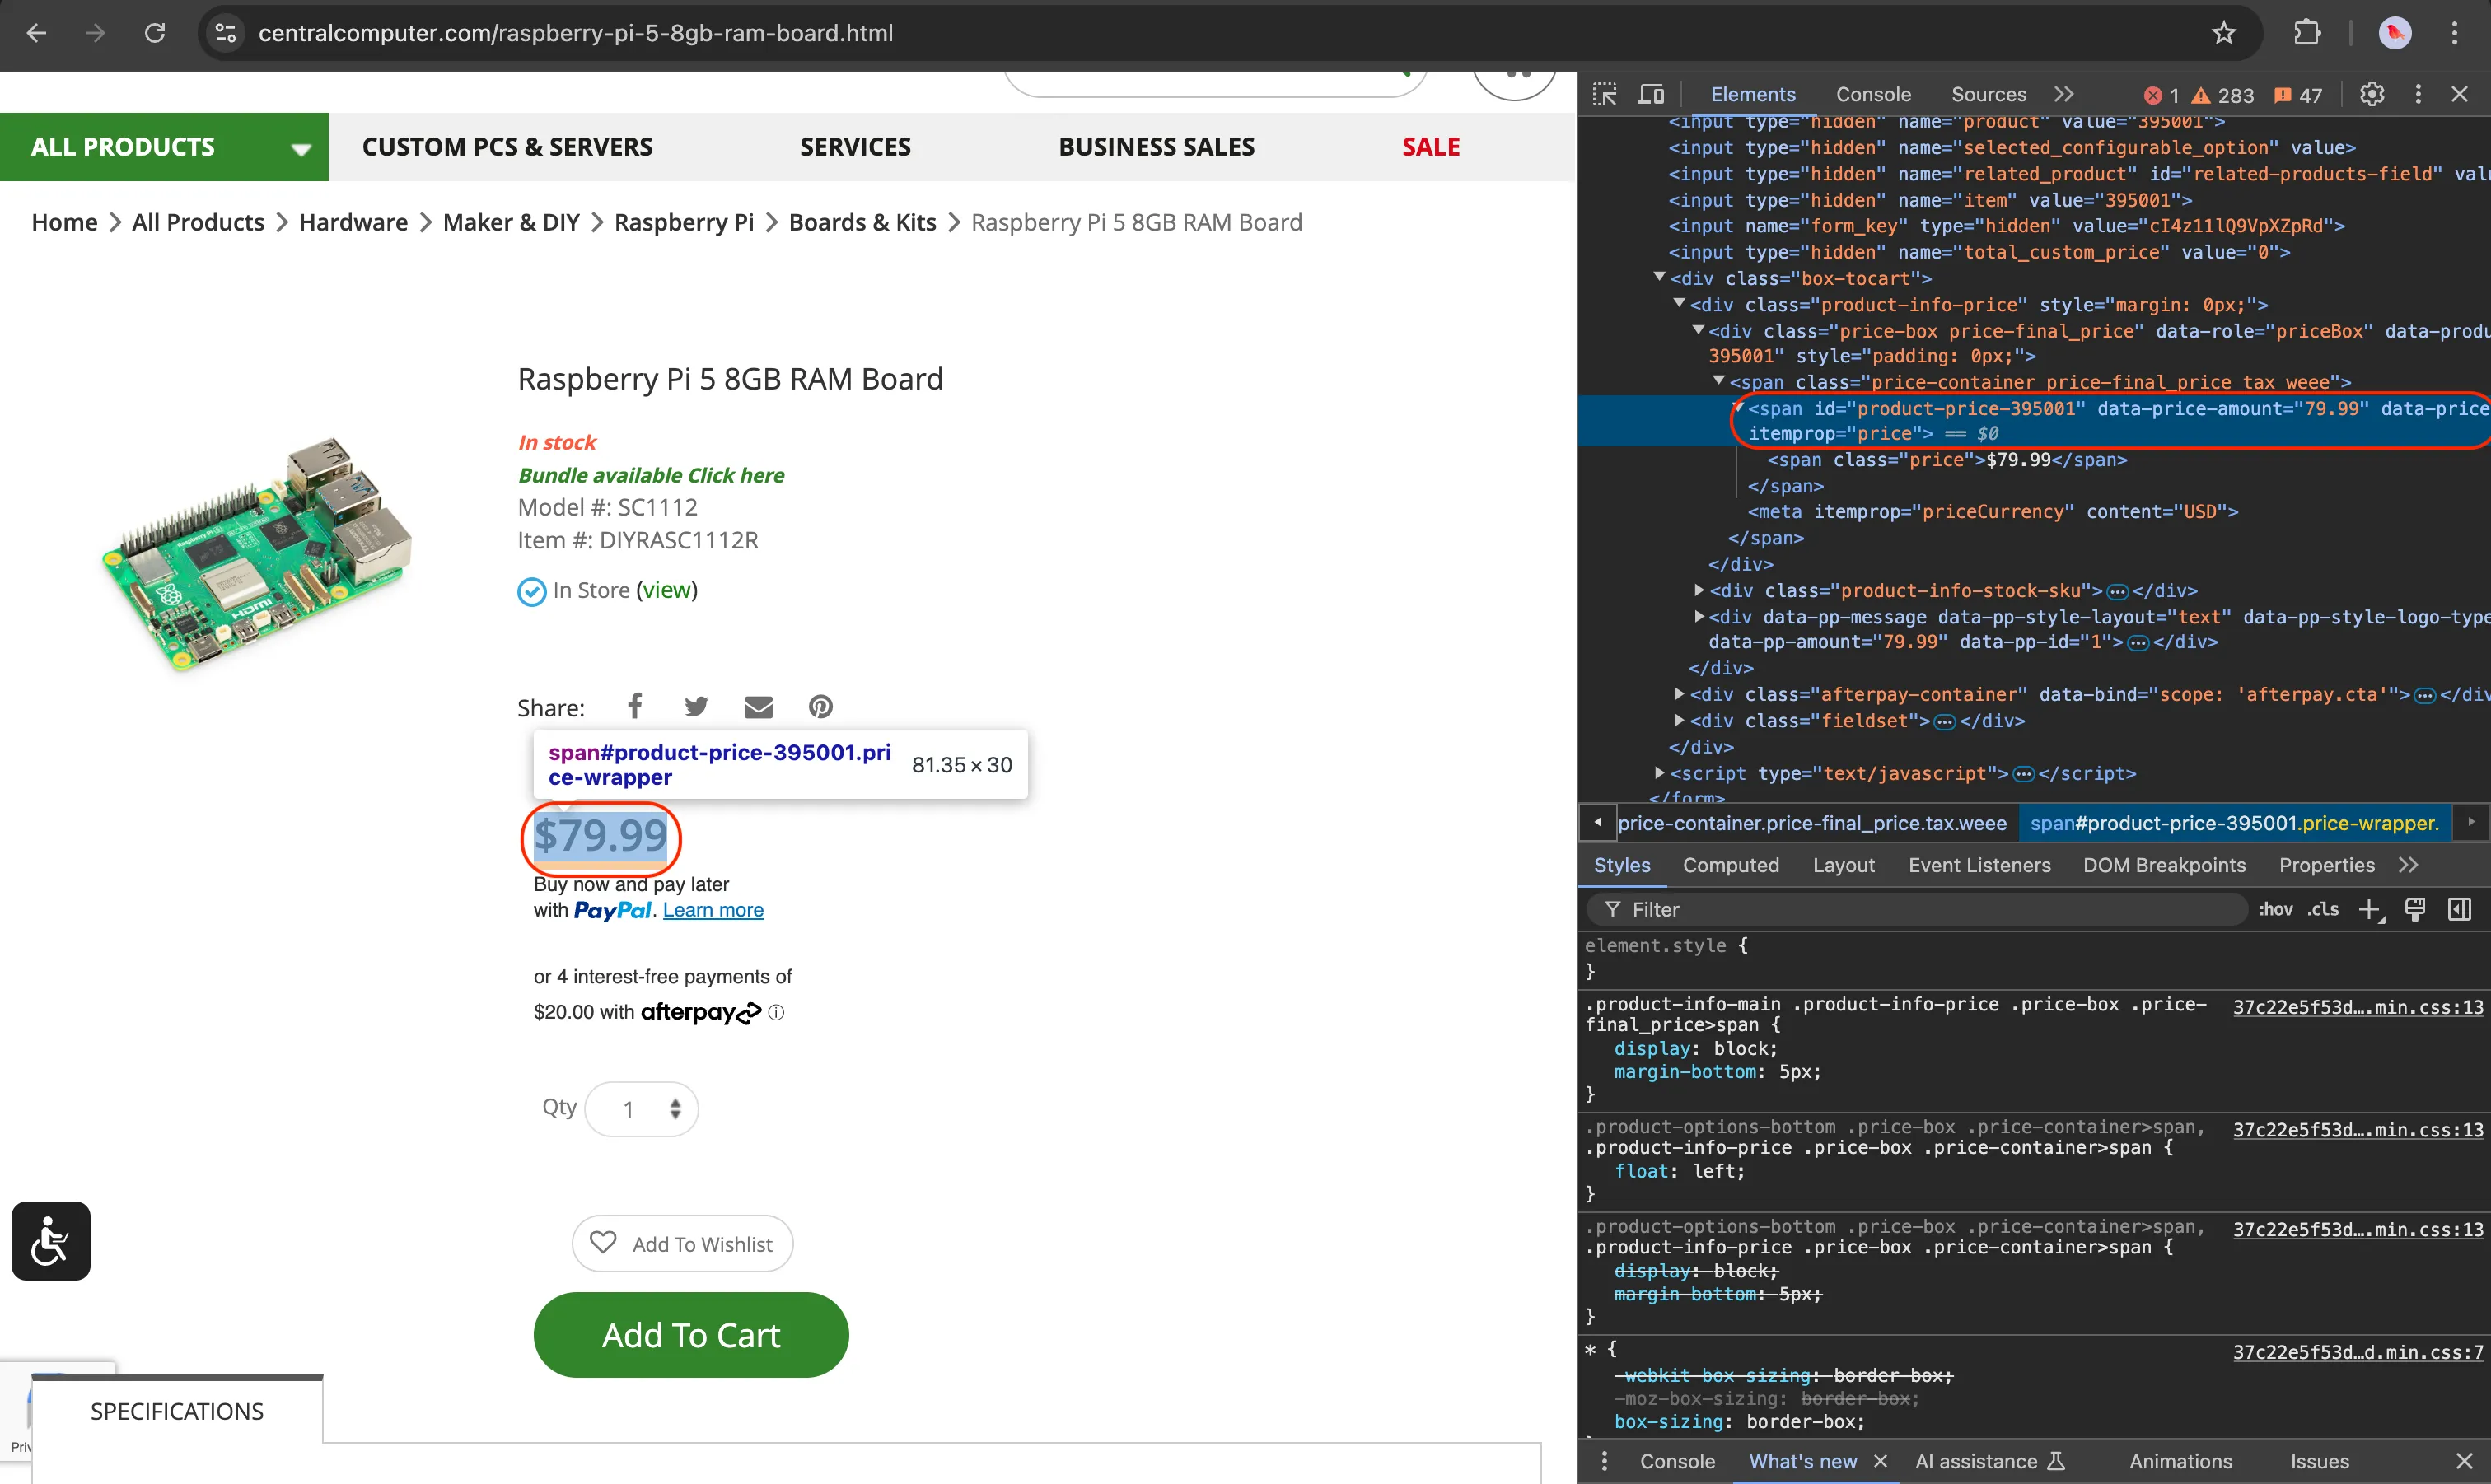Share product via Twitter icon
This screenshot has height=1484, width=2491.
[696, 707]
